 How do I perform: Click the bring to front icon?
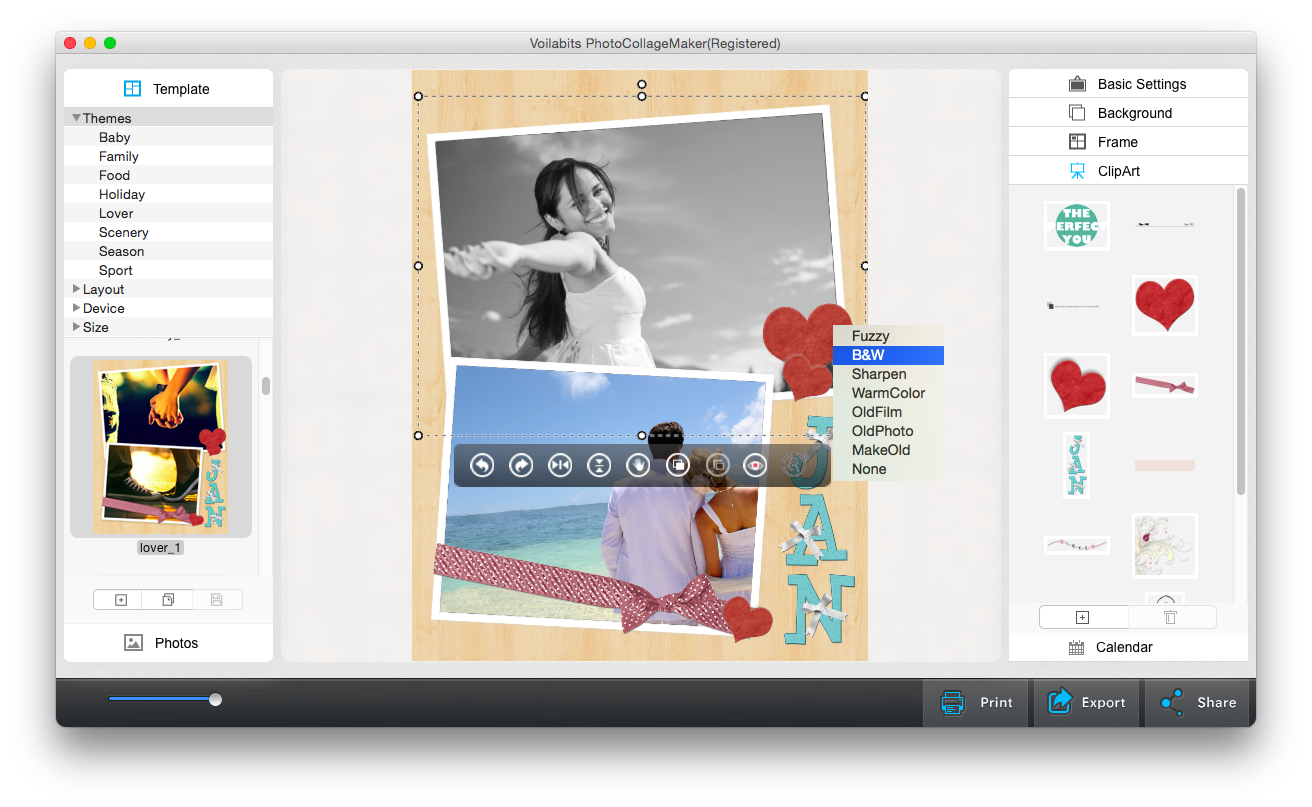tap(678, 465)
